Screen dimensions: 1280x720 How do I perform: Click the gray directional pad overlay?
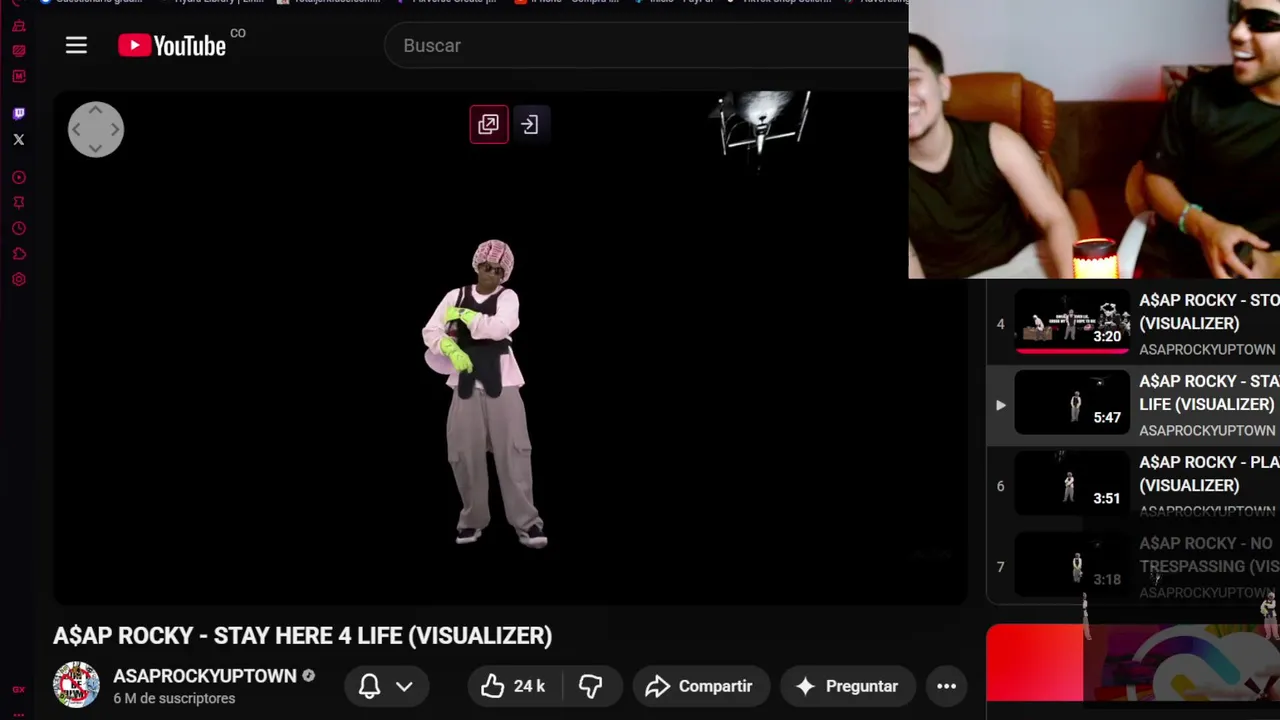click(x=96, y=130)
